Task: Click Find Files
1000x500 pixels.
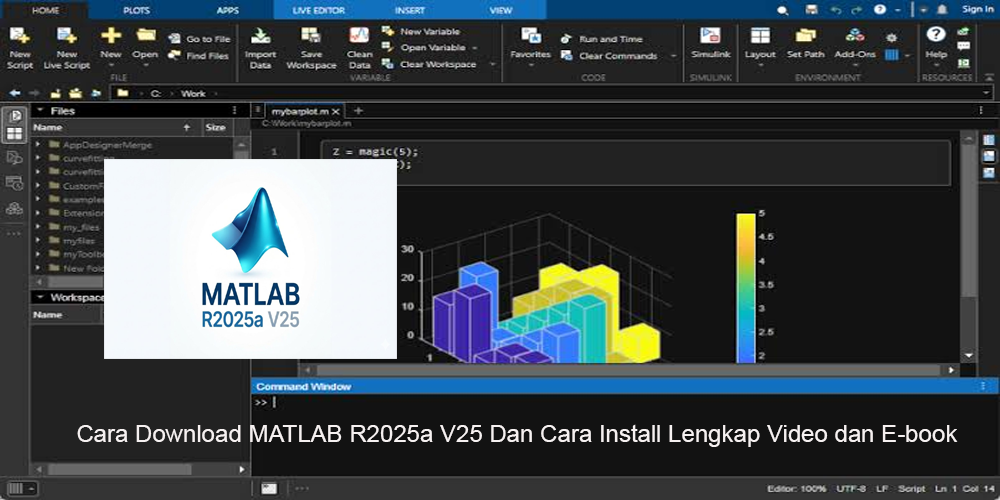Action: 199,55
